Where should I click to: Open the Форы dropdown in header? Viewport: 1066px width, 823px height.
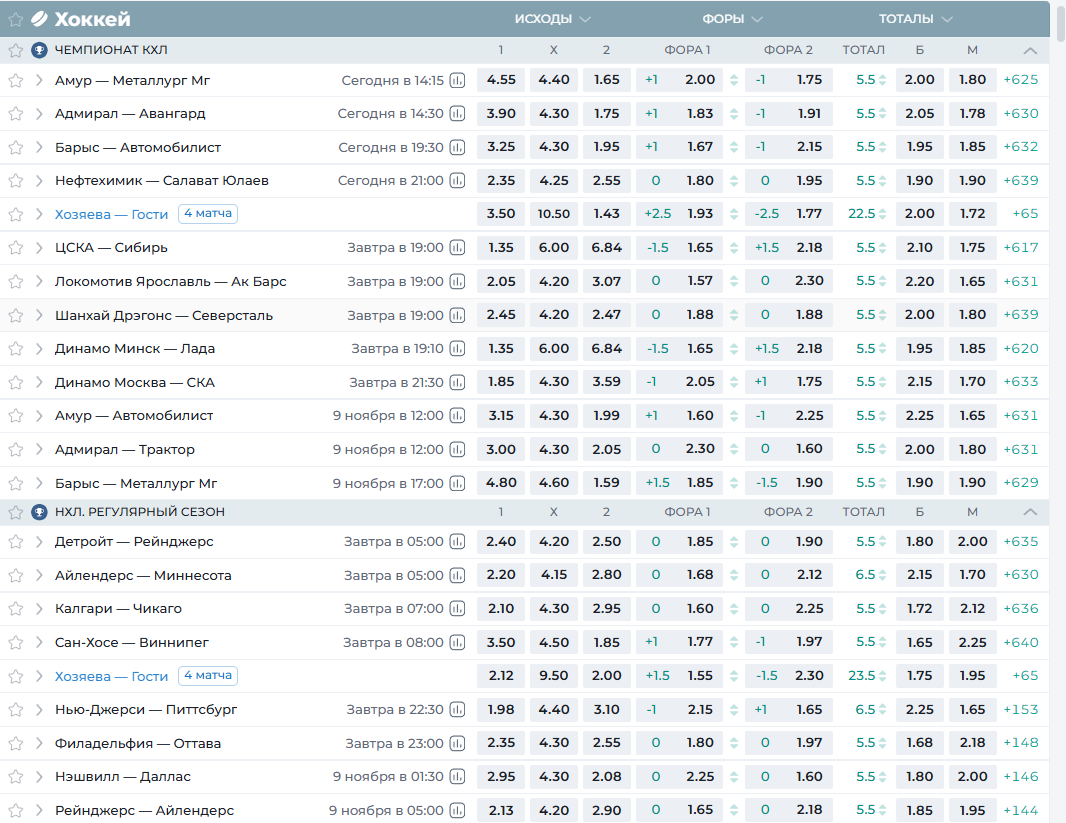[x=732, y=19]
